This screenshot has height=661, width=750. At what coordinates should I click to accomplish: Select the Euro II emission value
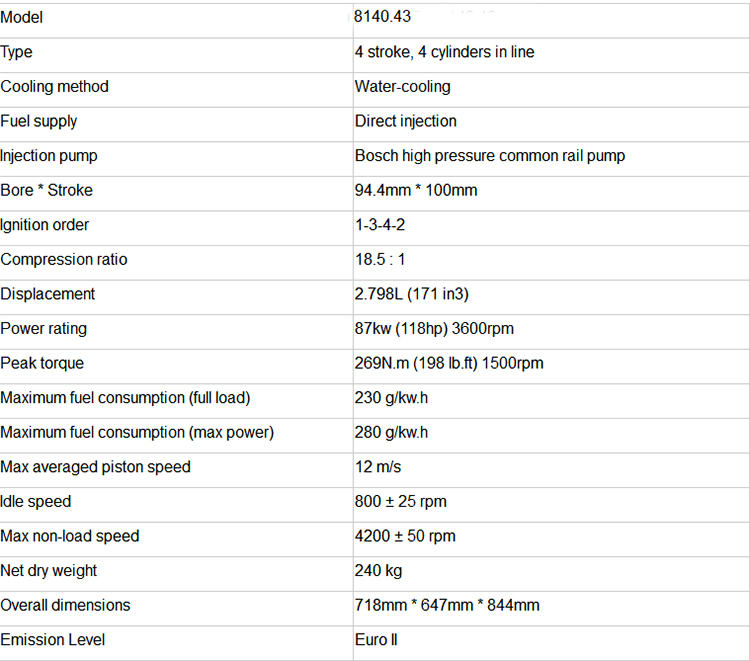[376, 639]
